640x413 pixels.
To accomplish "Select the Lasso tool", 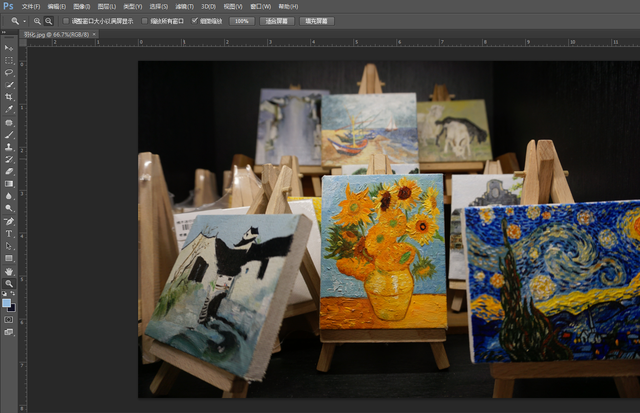I will (x=9, y=72).
